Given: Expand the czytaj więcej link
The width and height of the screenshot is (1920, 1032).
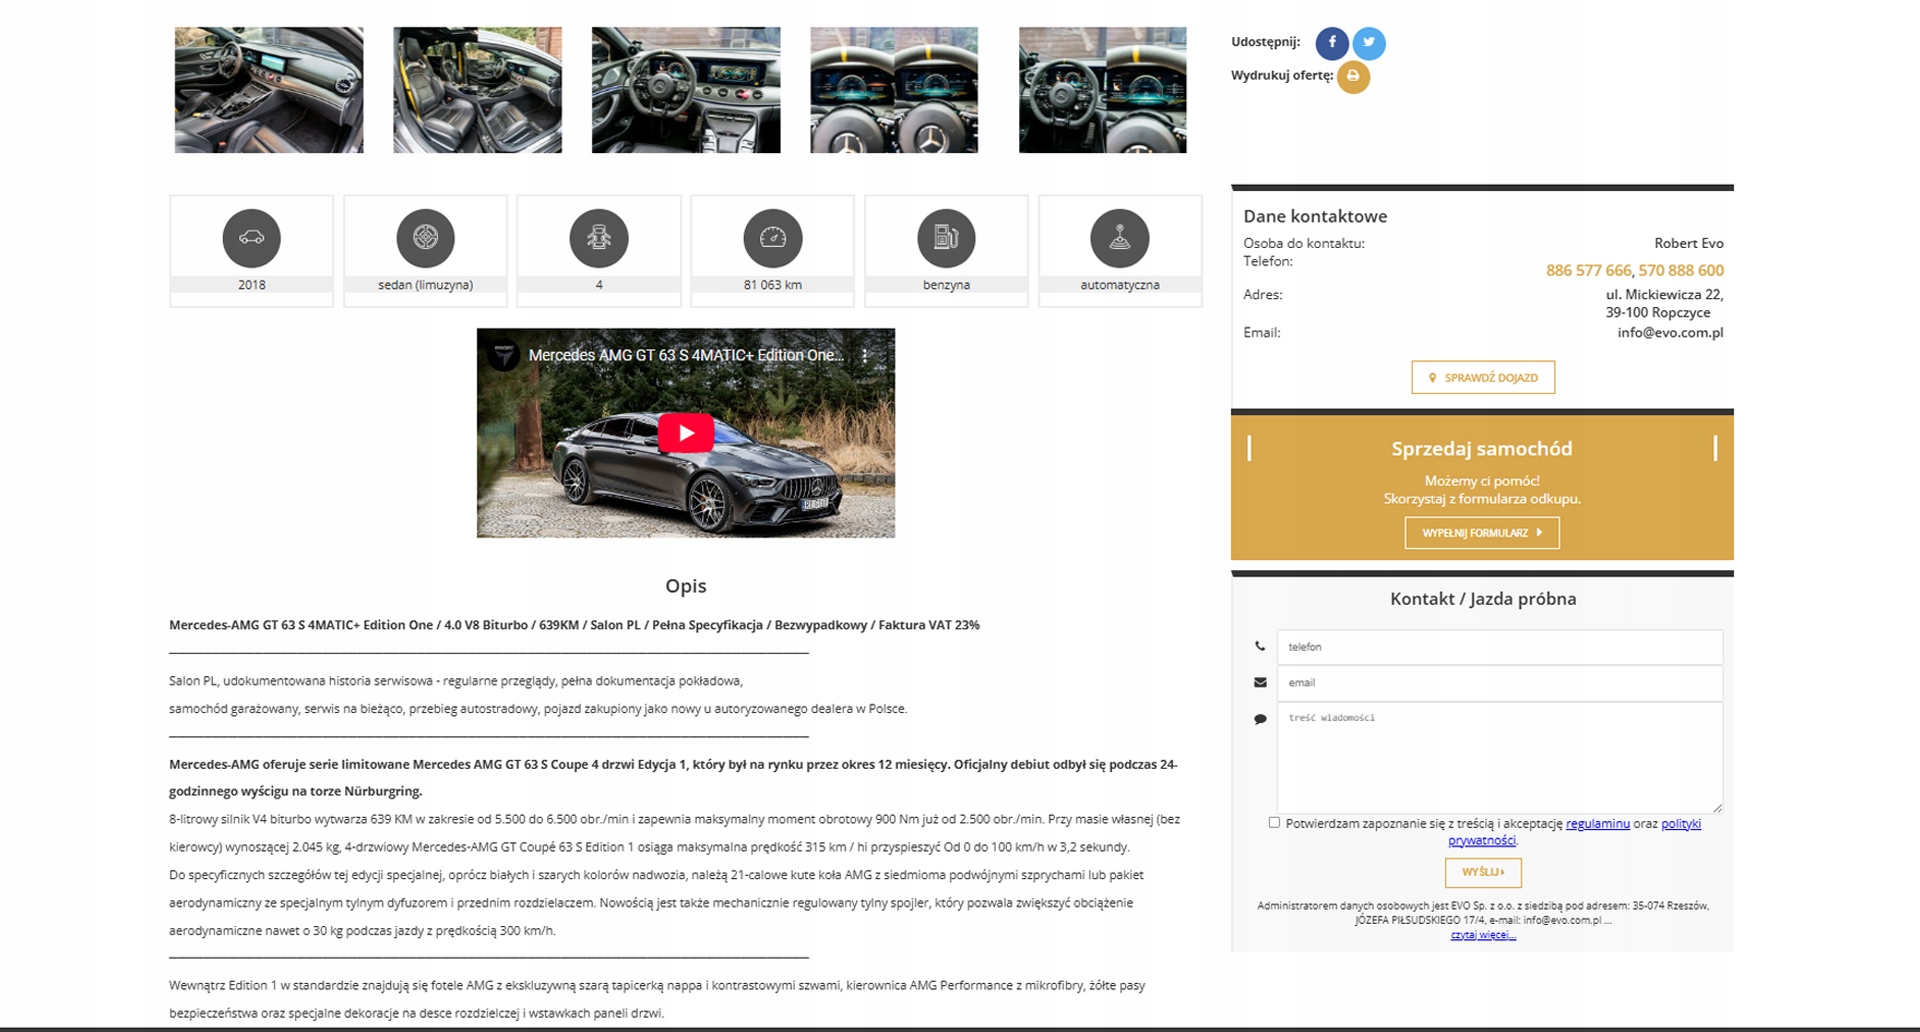Looking at the screenshot, I should tap(1483, 935).
